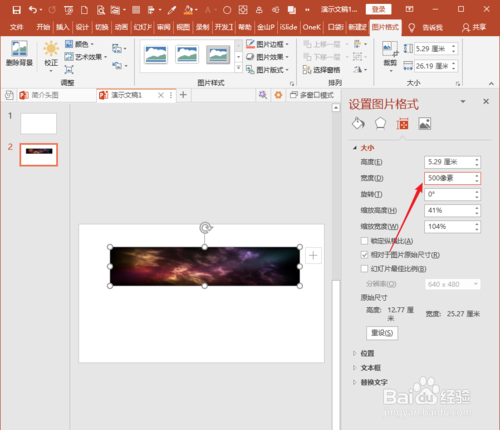This screenshot has width=500, height=430.
Task: Check Best scale for slide show (幻灯片最佳比例)
Action: tap(364, 269)
